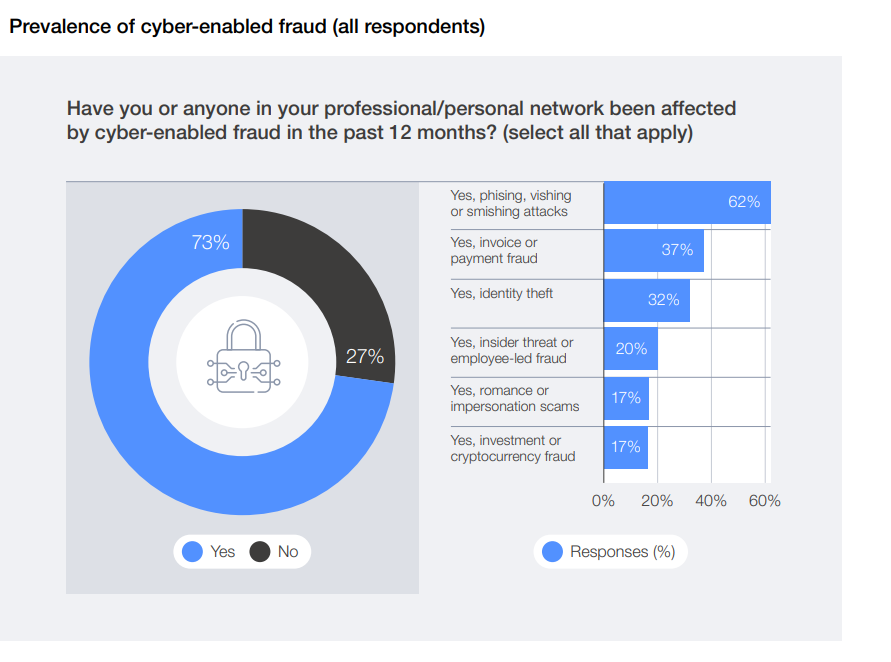891x662 pixels.
Task: Click the 32% identity theft bar
Action: (646, 300)
